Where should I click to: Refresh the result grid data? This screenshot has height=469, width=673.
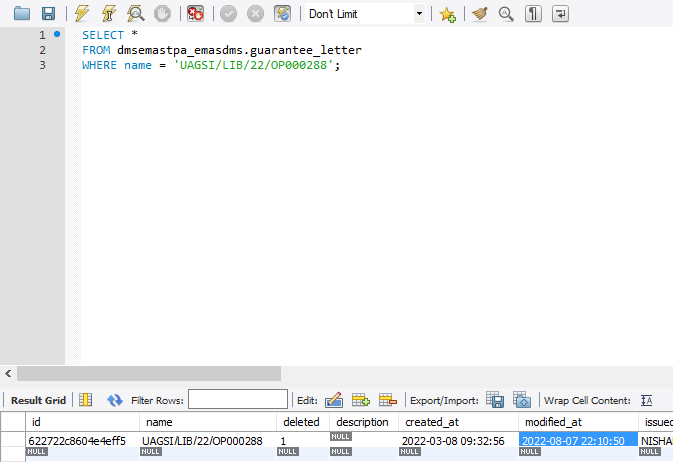pyautogui.click(x=114, y=400)
